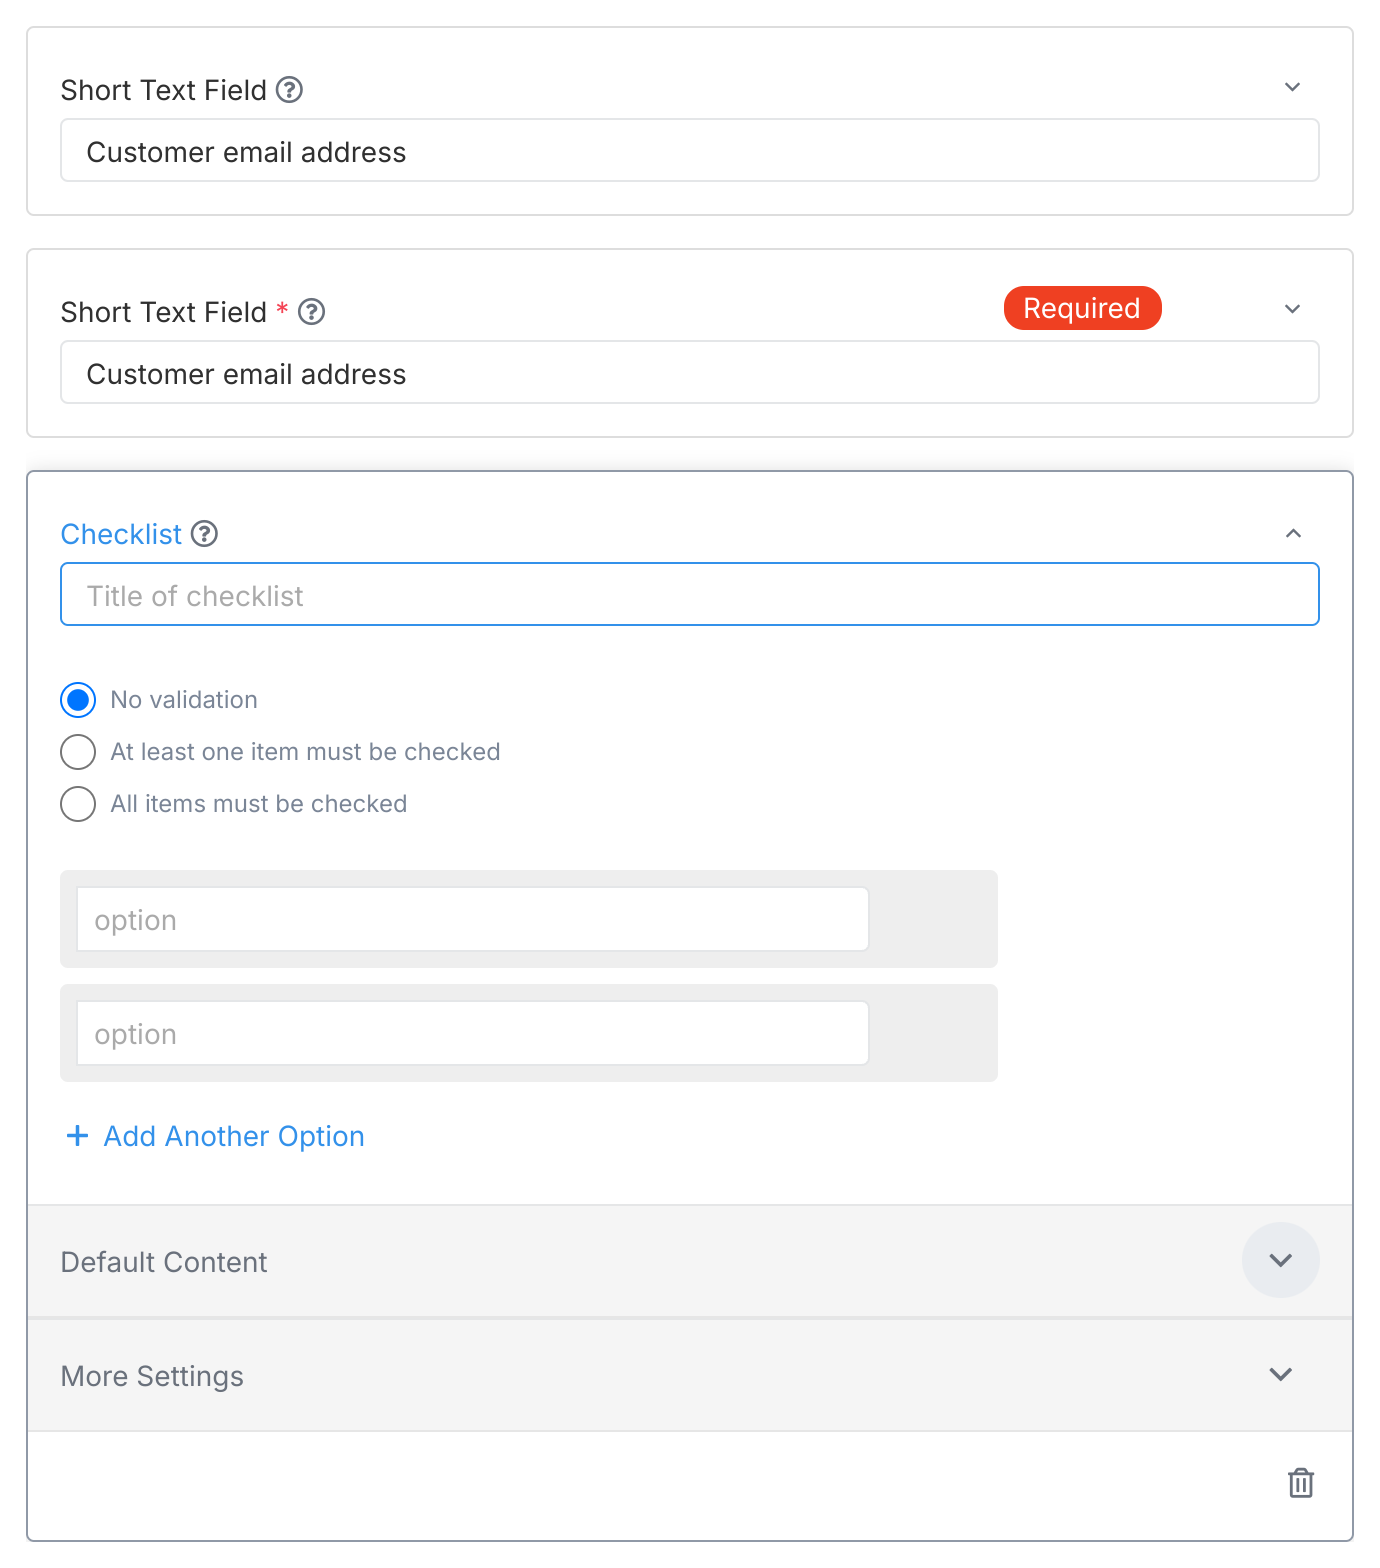The height and width of the screenshot is (1568, 1380).
Task: Click into the Title of checklist input
Action: [690, 594]
